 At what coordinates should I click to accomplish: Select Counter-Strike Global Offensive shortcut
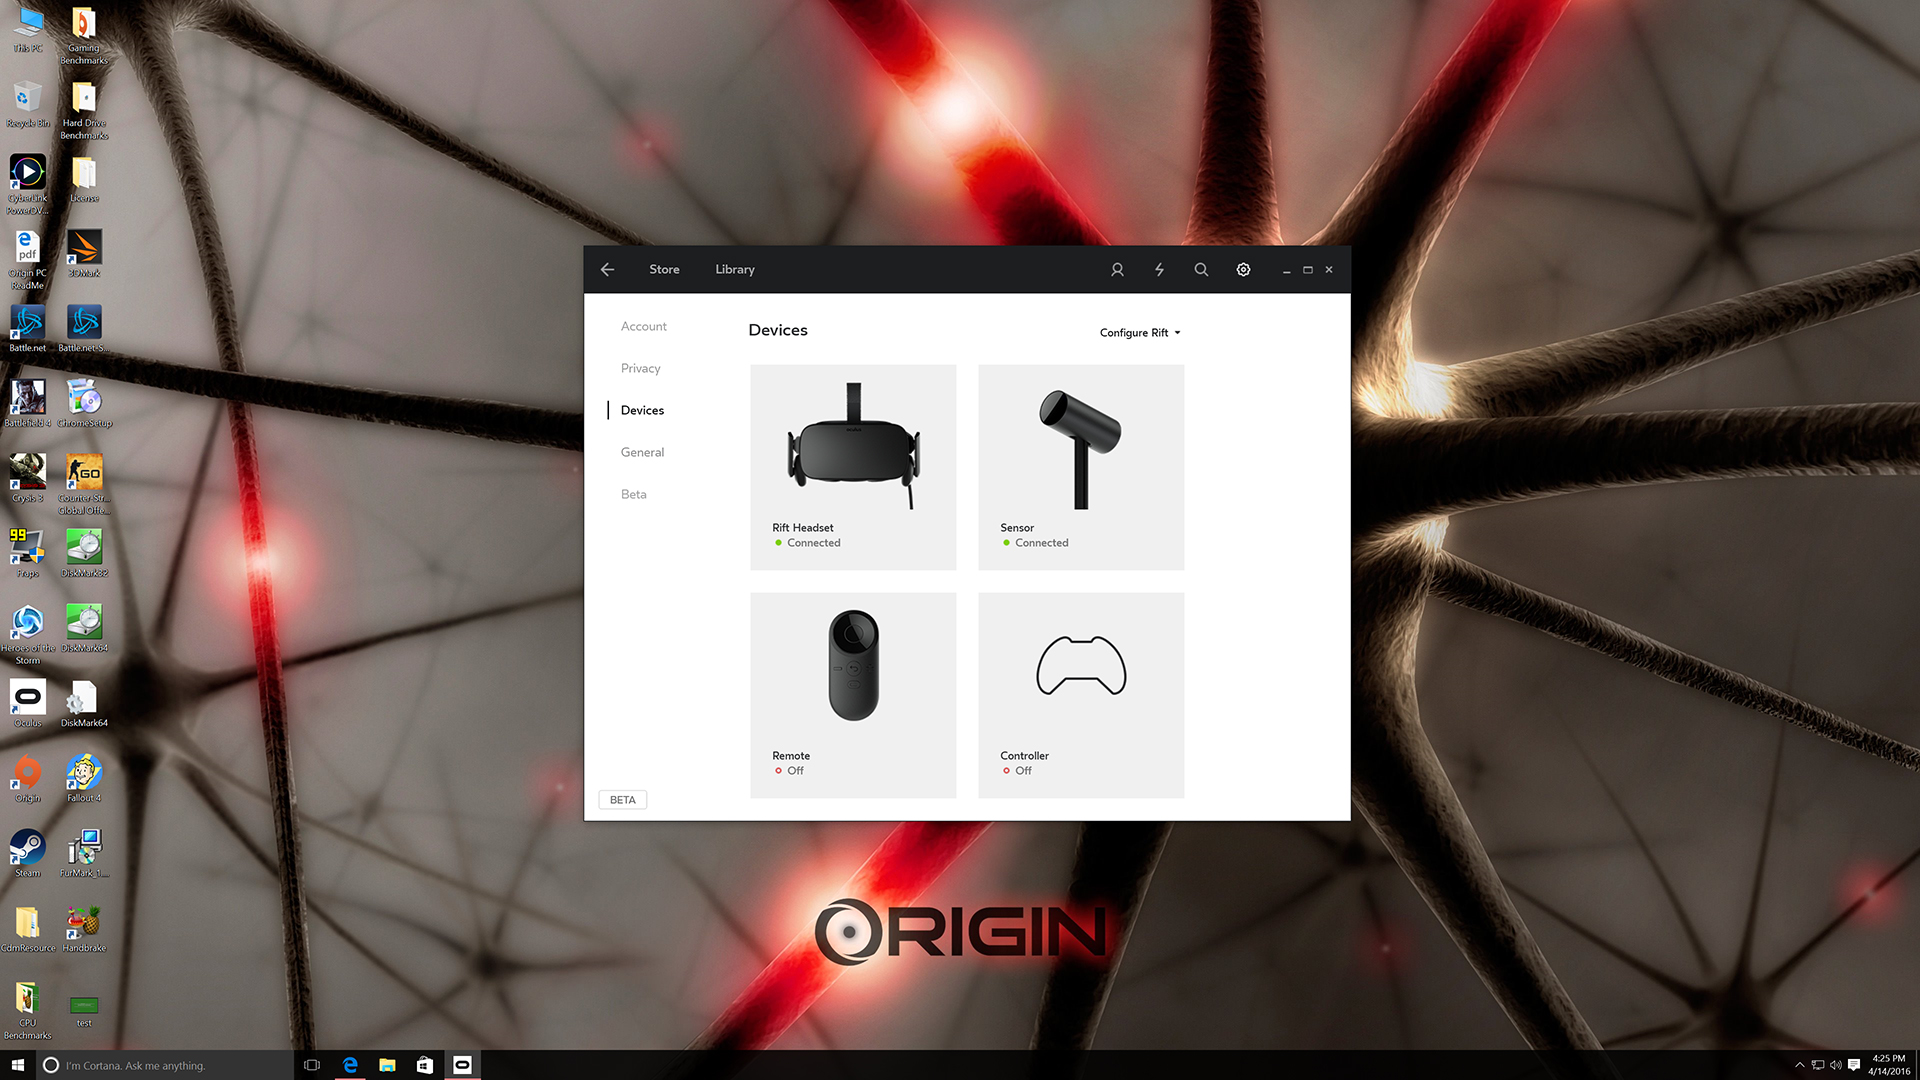[84, 485]
